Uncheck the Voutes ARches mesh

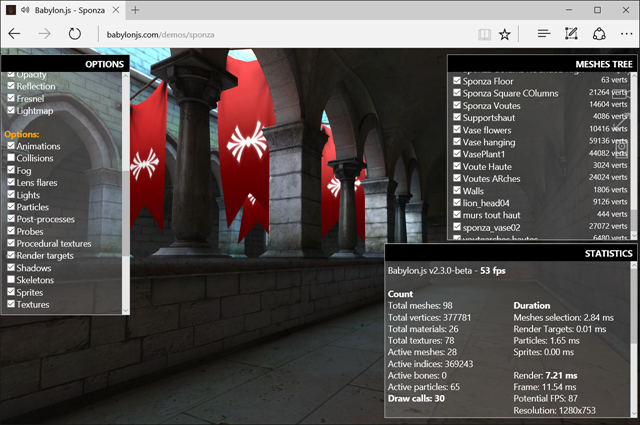point(457,178)
